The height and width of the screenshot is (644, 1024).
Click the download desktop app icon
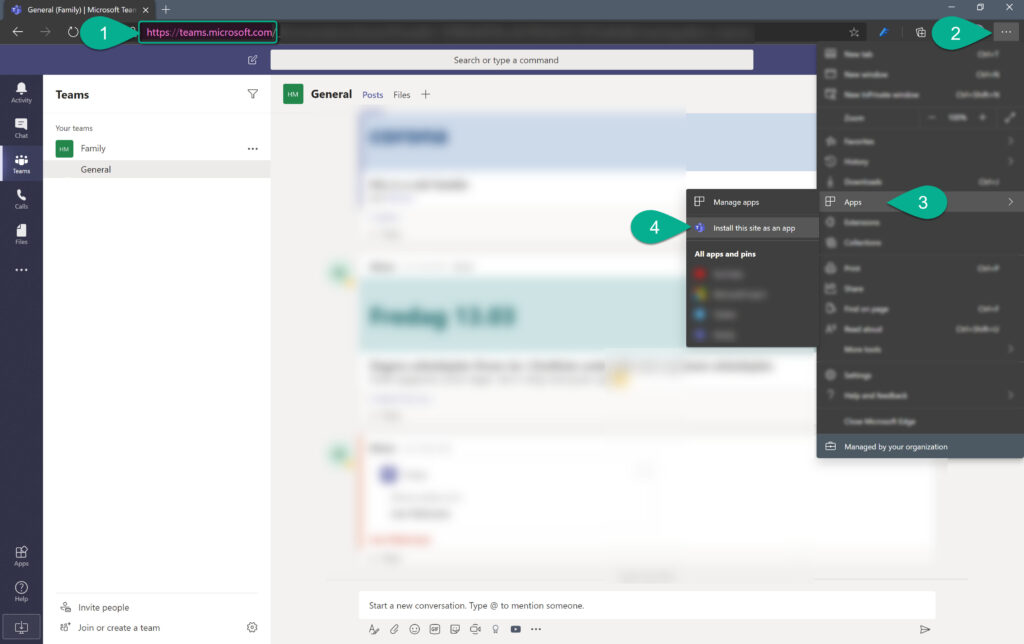tap(21, 627)
